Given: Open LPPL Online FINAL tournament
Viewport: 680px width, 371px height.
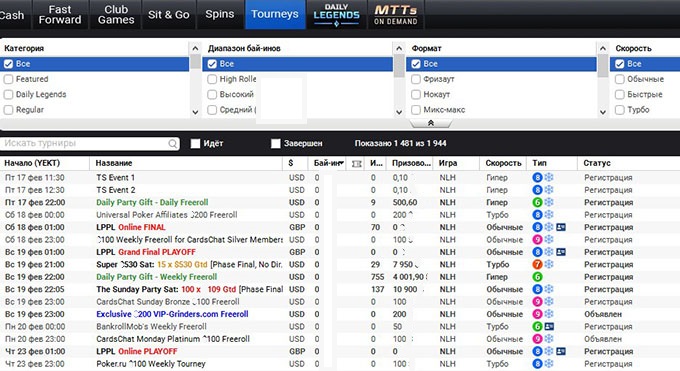Looking at the screenshot, I should tap(131, 227).
